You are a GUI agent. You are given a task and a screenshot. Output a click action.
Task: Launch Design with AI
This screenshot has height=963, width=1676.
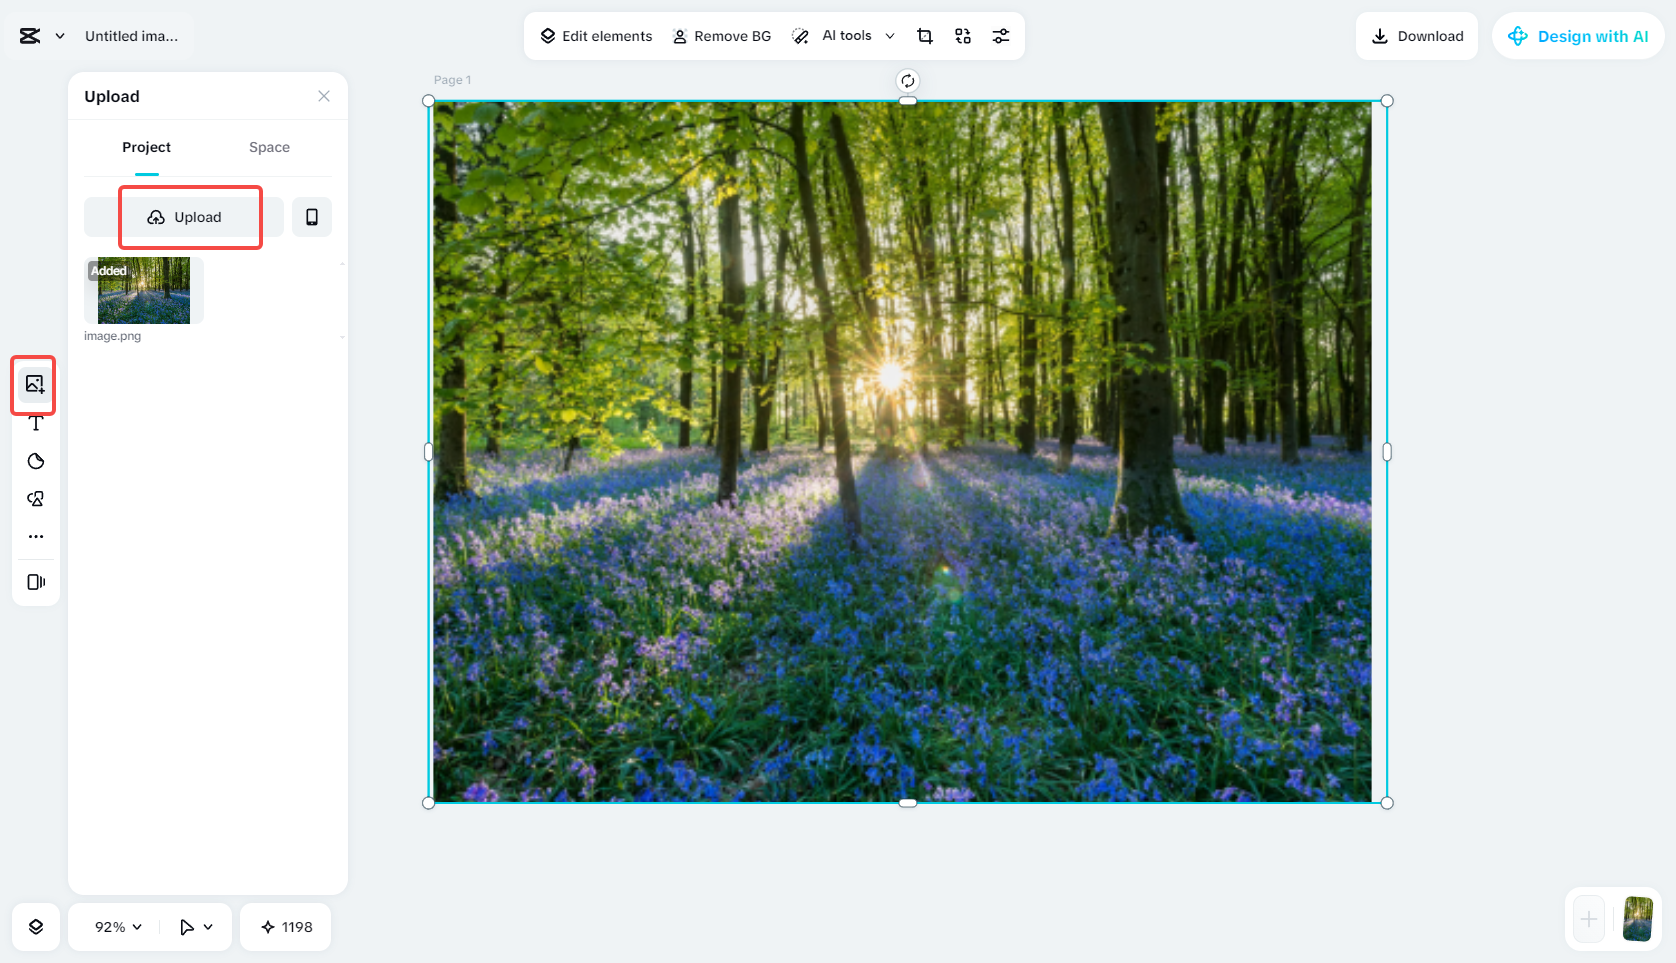(1578, 36)
